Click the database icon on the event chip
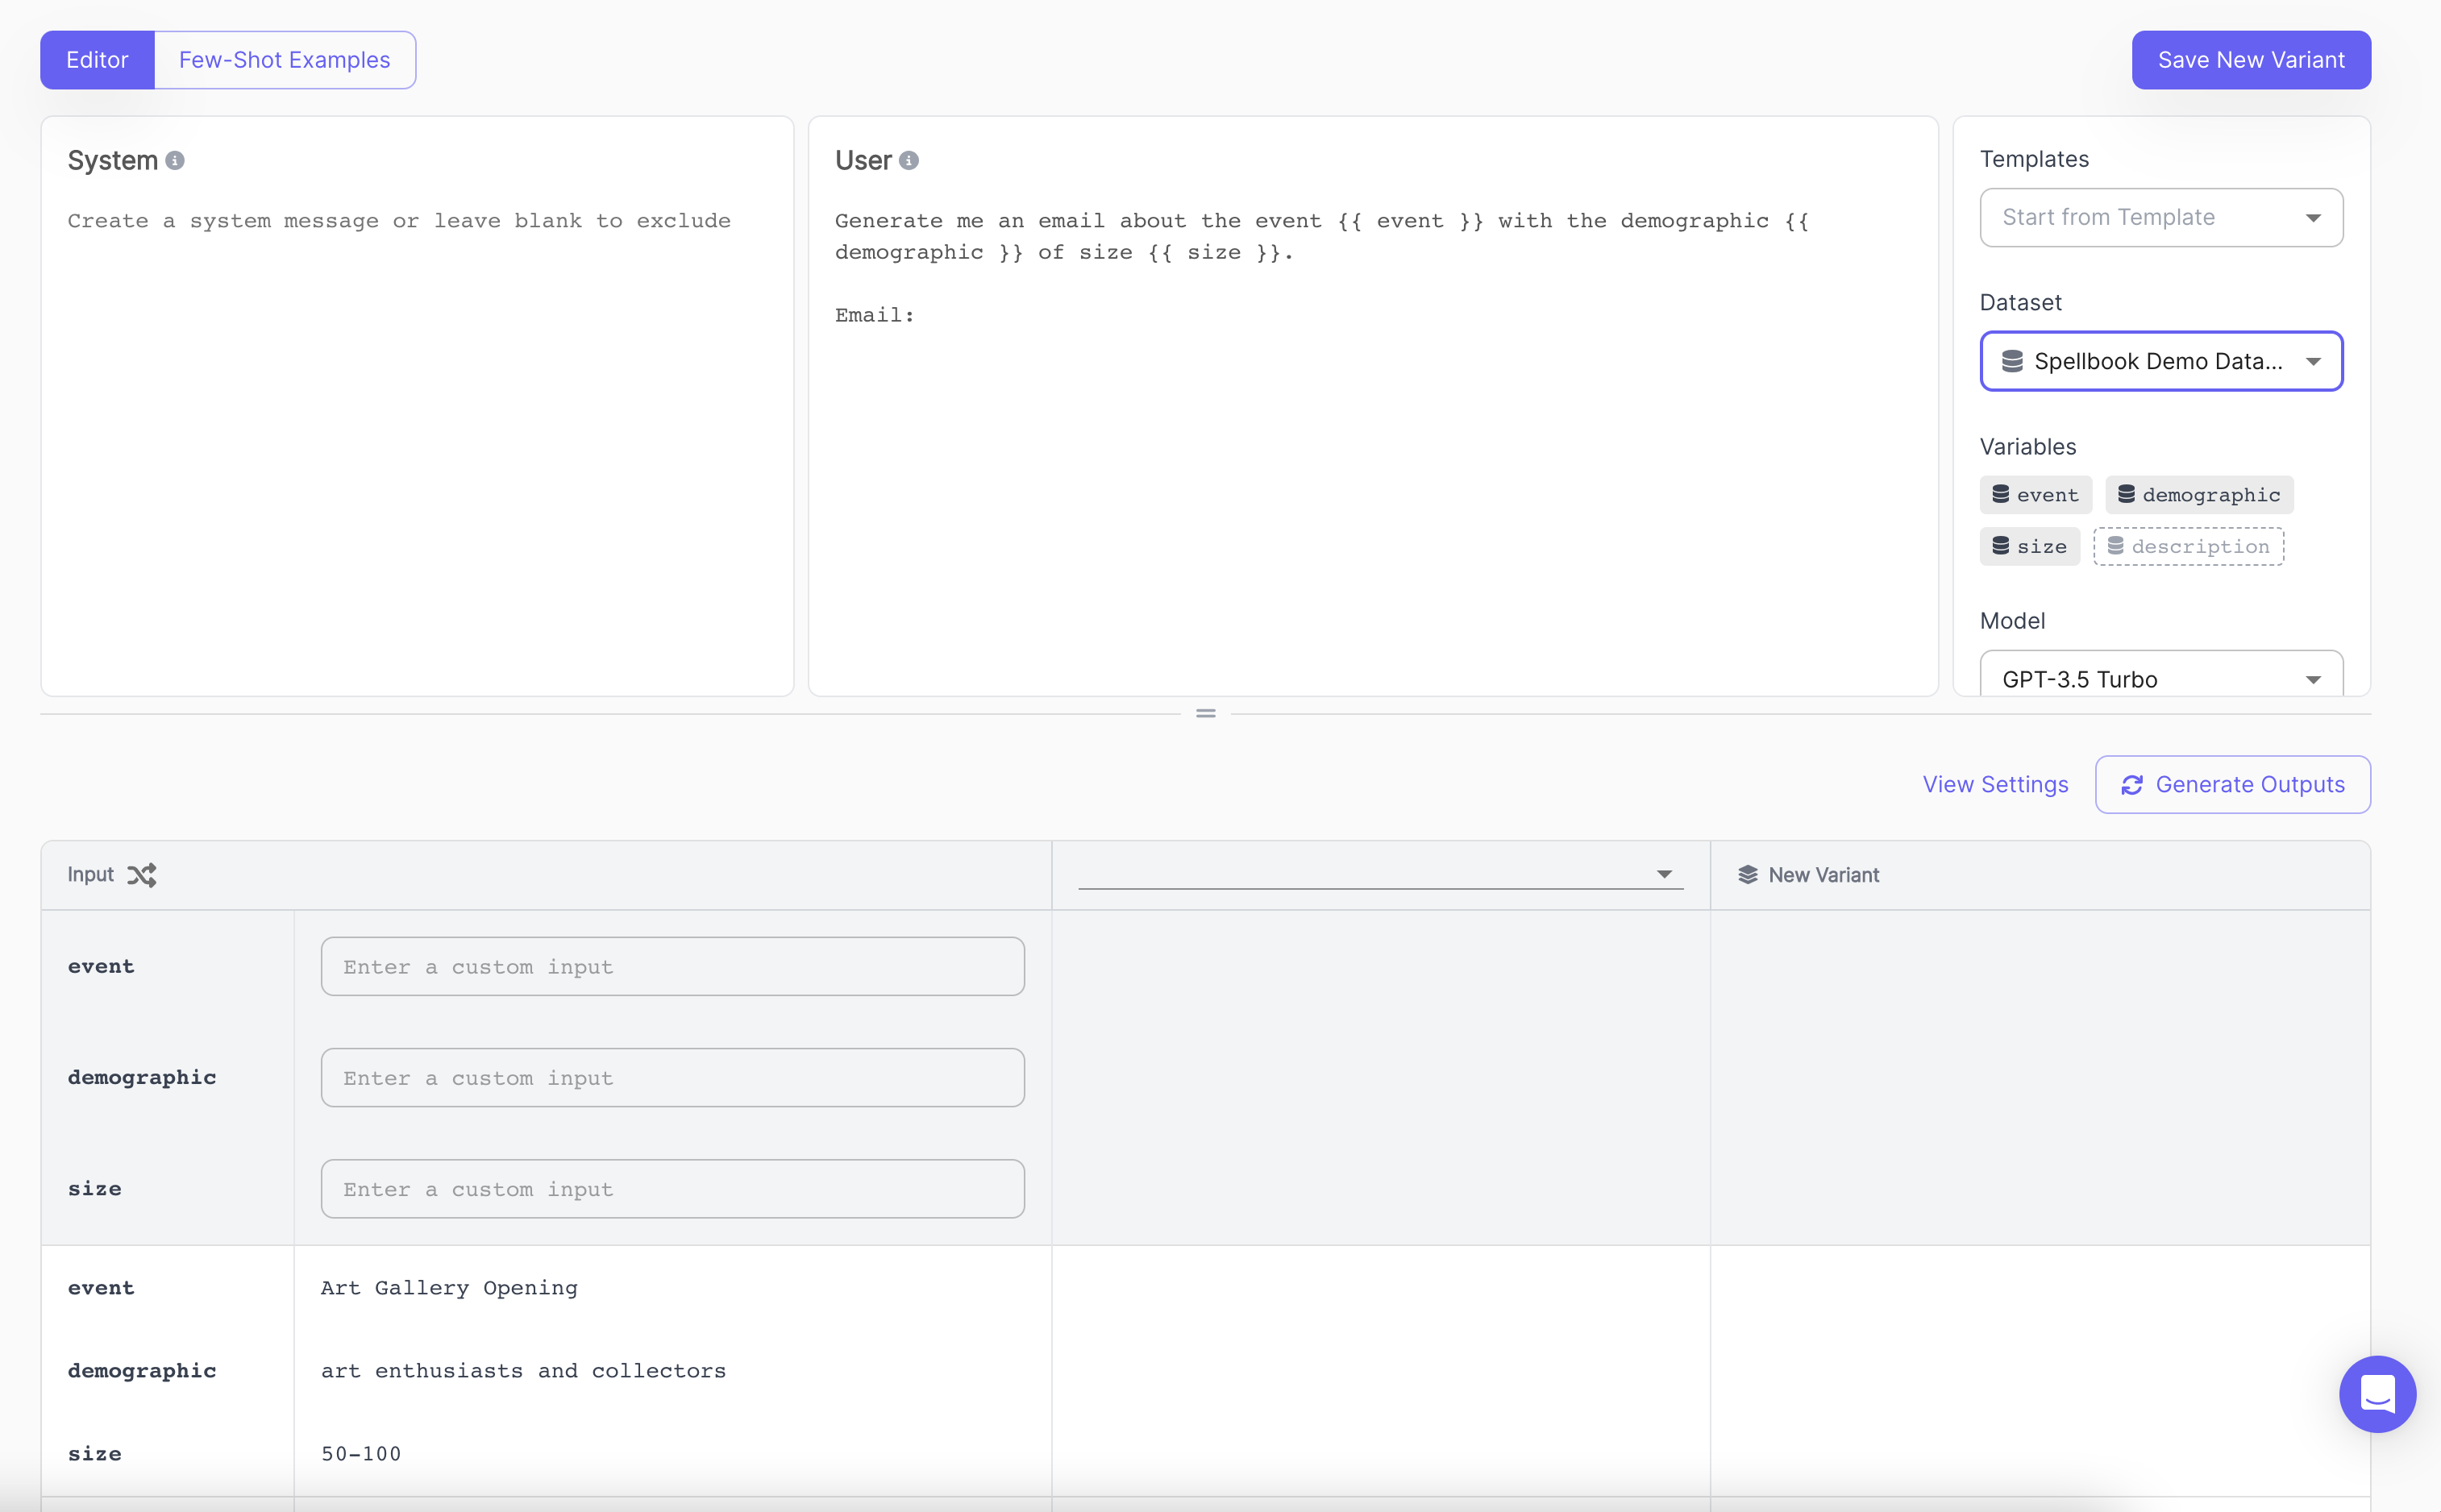Viewport: 2441px width, 1512px height. 2000,494
